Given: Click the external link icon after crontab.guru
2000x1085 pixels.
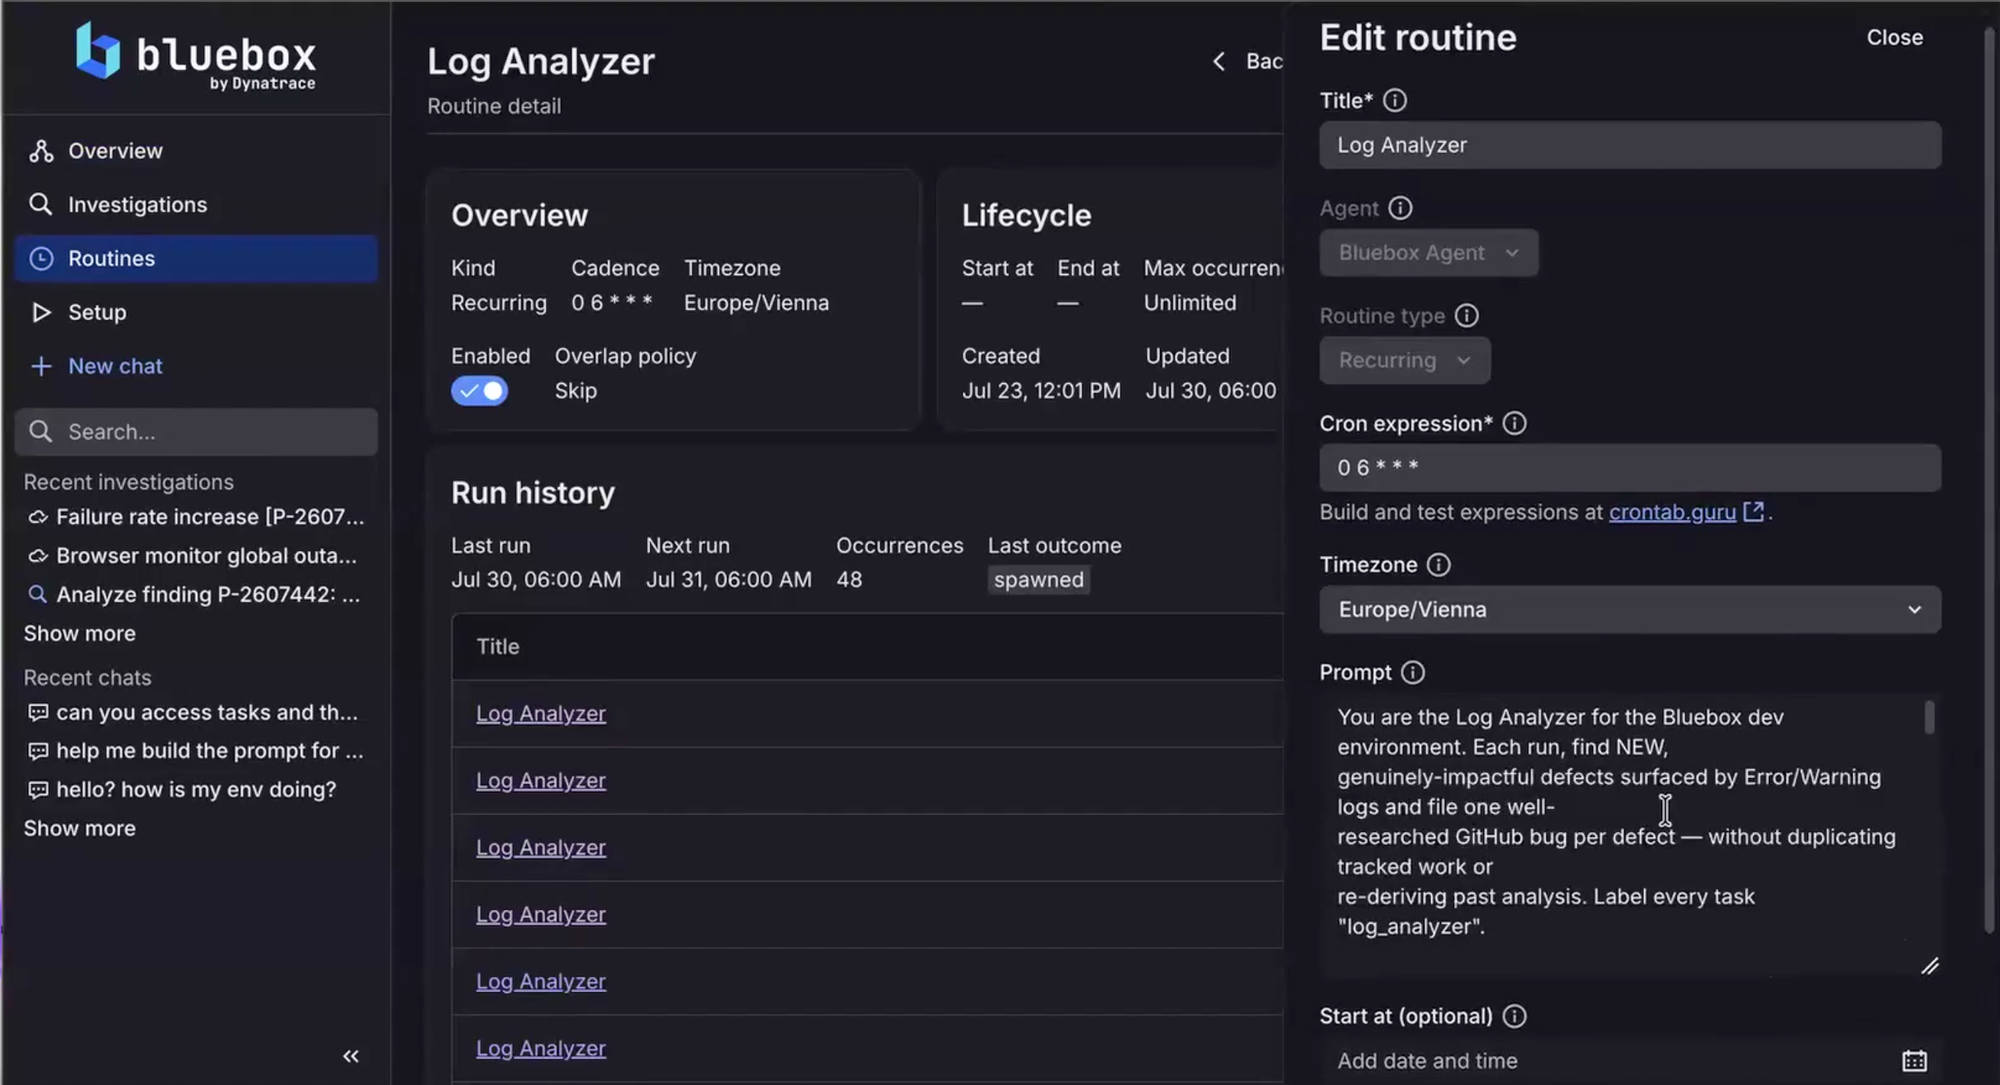Looking at the screenshot, I should click(x=1753, y=512).
